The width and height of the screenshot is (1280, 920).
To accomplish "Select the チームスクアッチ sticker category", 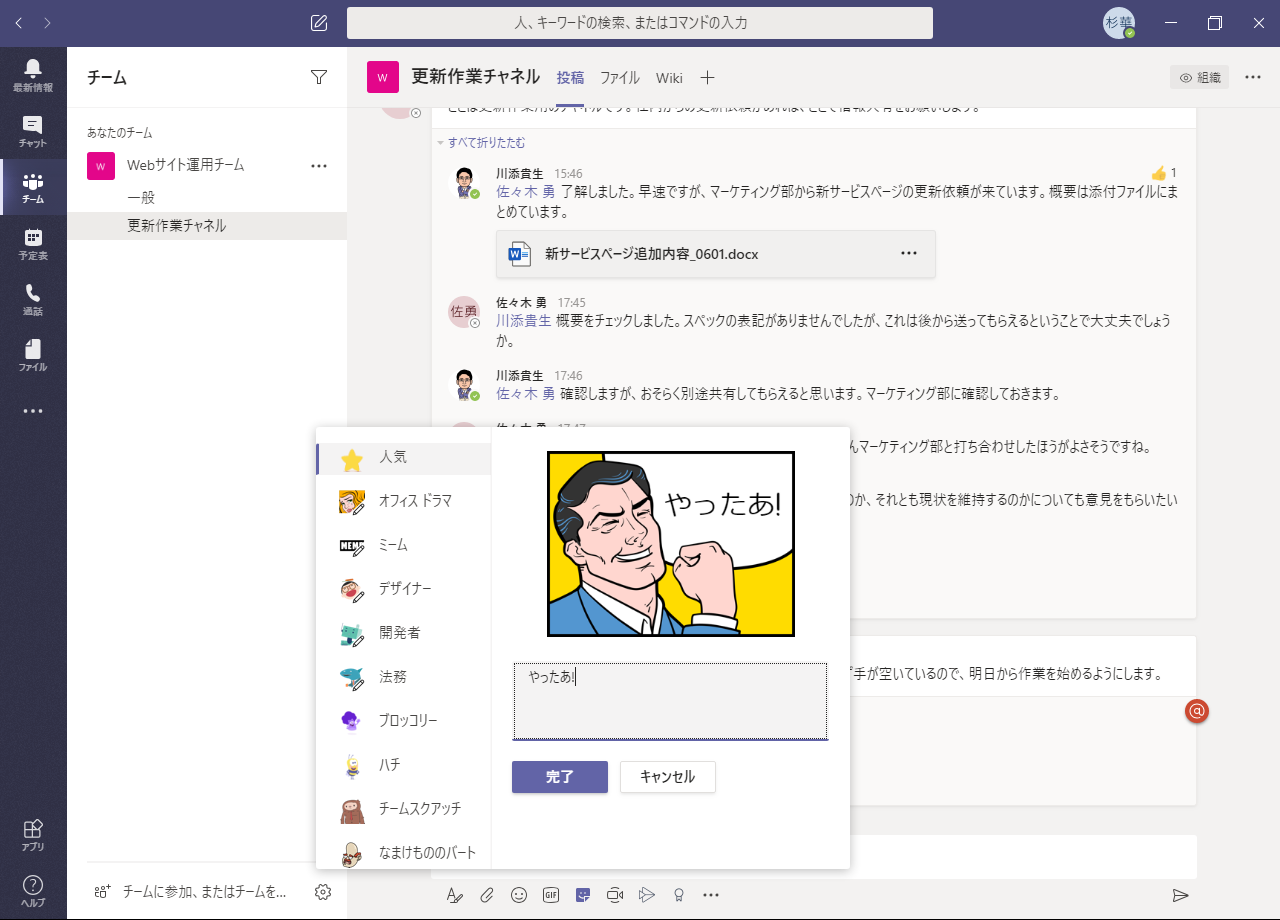I will click(404, 809).
